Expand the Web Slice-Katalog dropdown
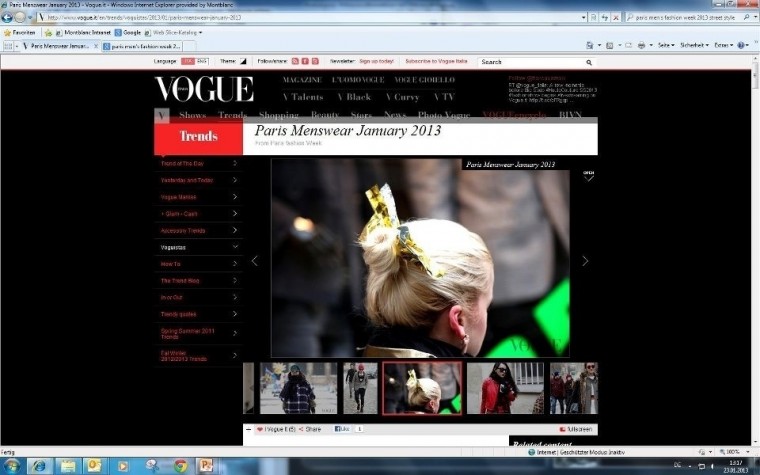Image resolution: width=760 pixels, height=475 pixels. pyautogui.click(x=200, y=32)
